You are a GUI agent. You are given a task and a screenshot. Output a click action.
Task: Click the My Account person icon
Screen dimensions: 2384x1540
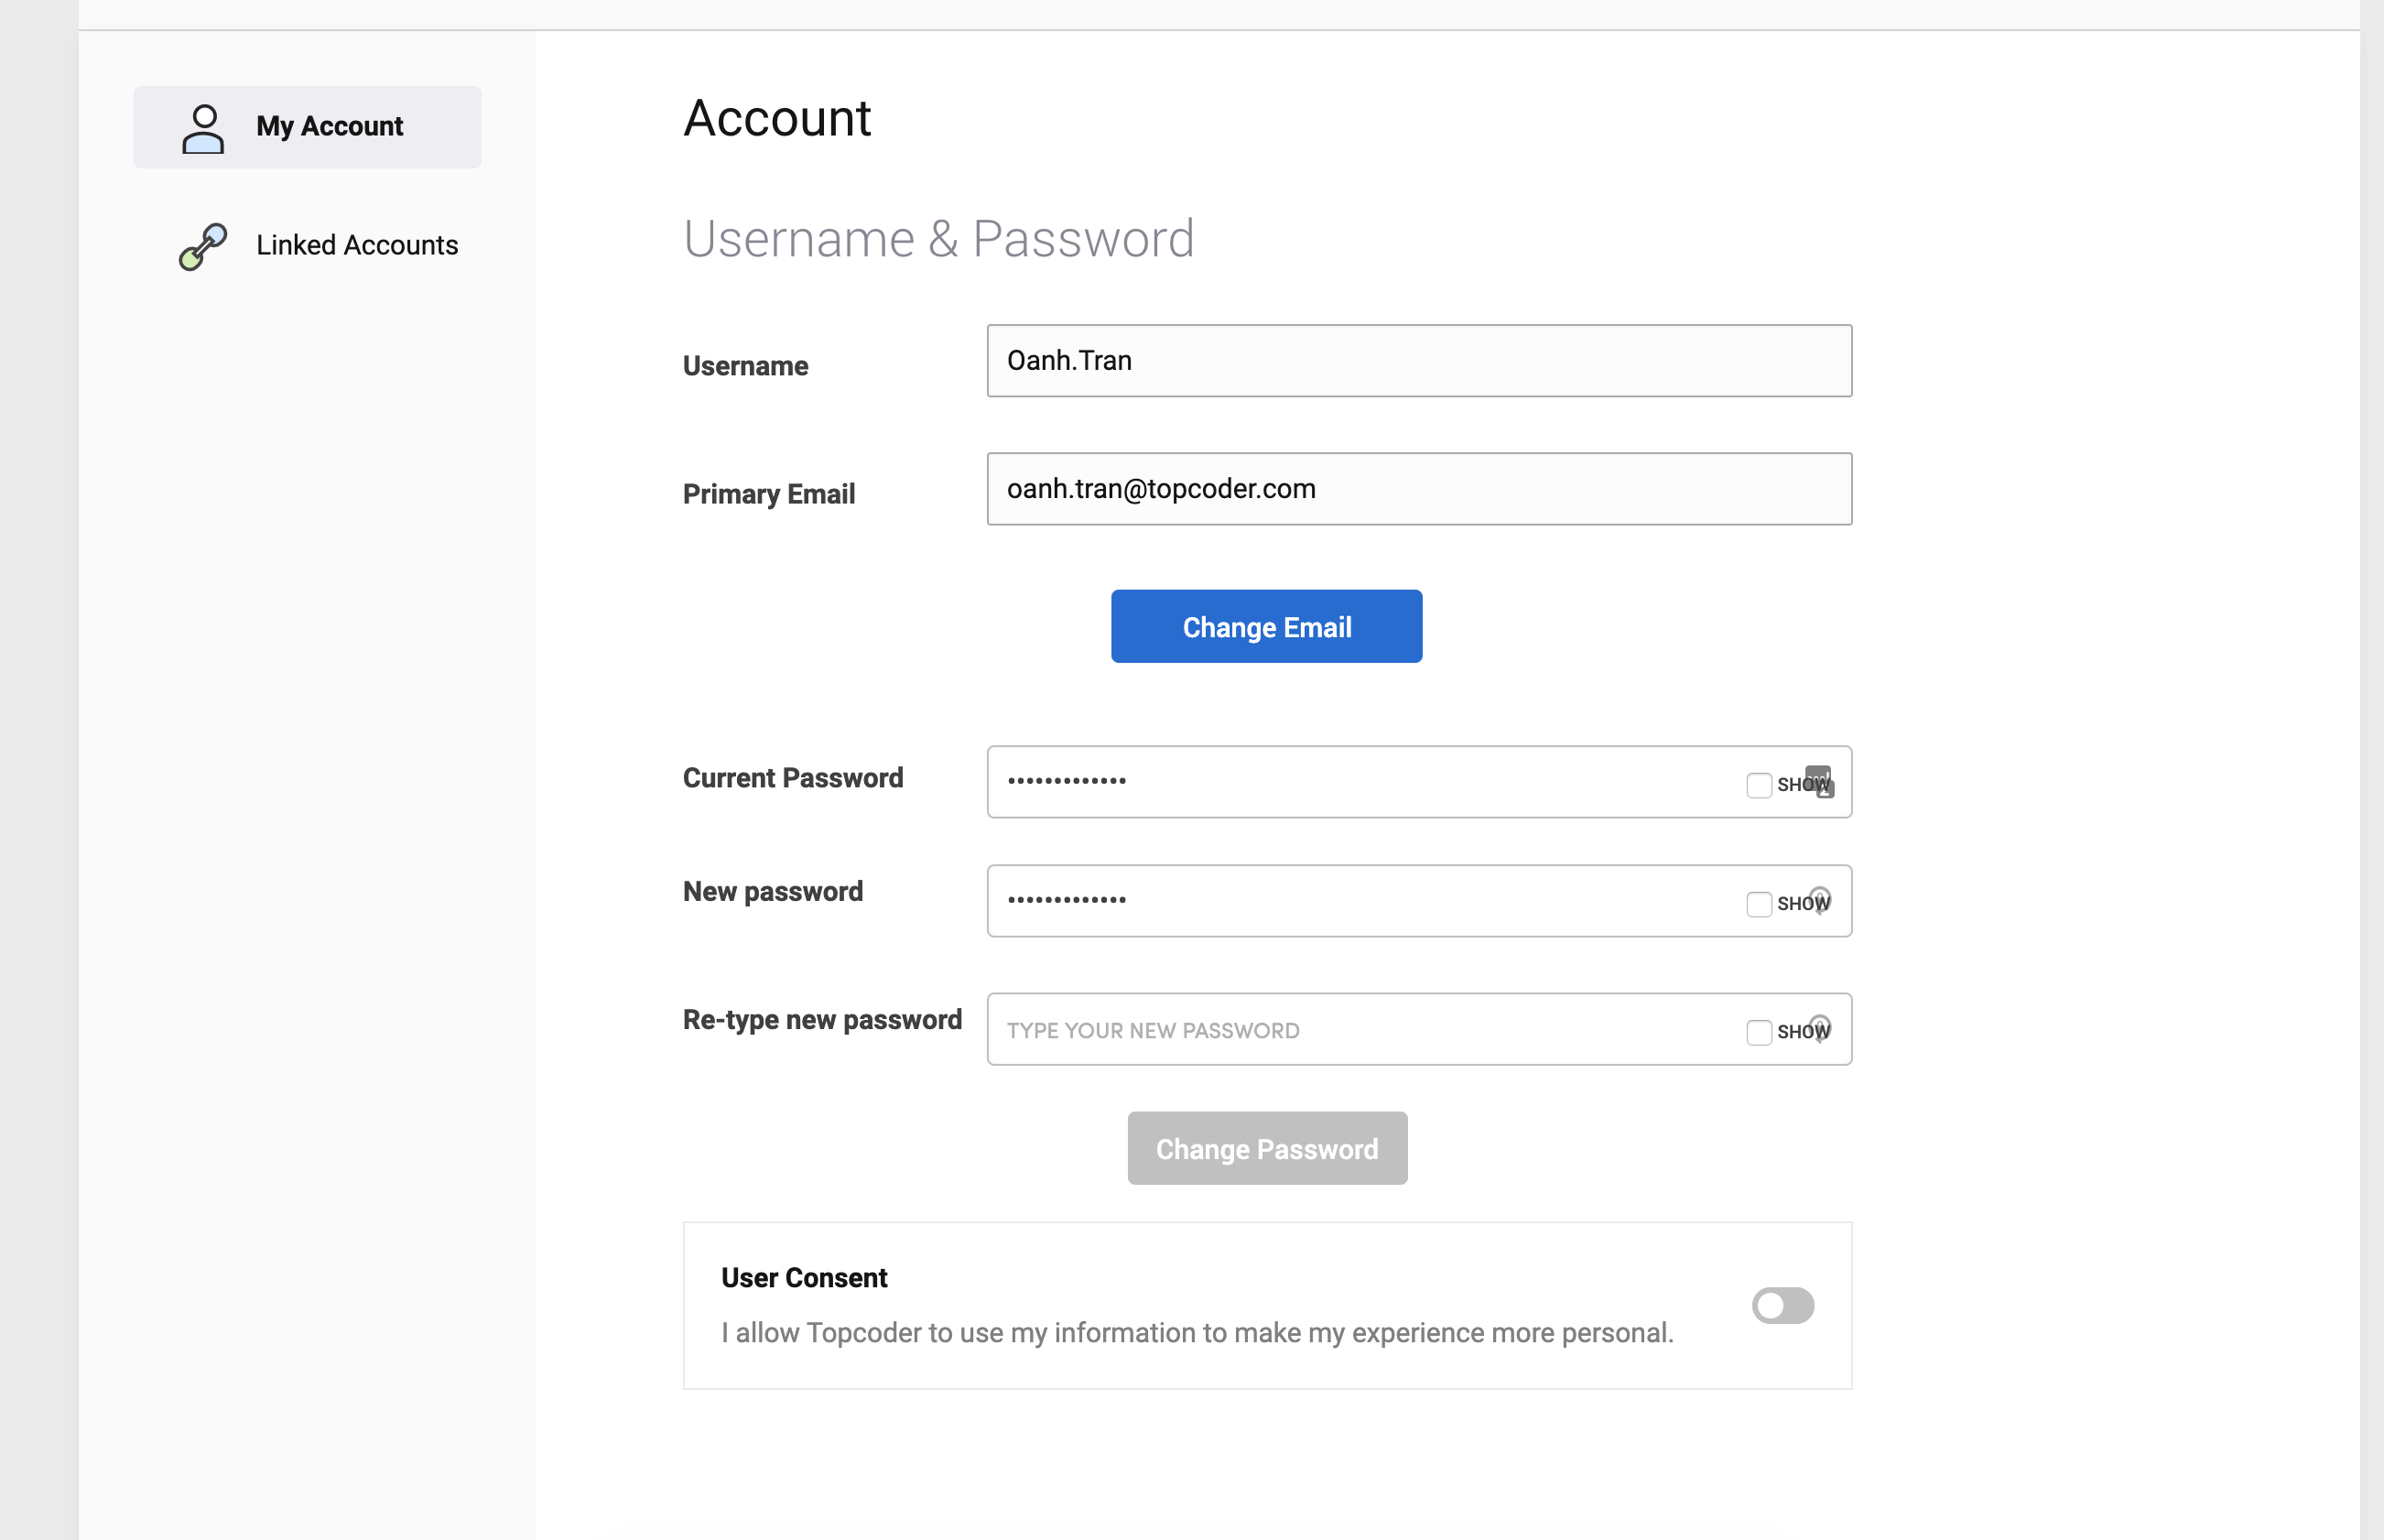point(203,129)
